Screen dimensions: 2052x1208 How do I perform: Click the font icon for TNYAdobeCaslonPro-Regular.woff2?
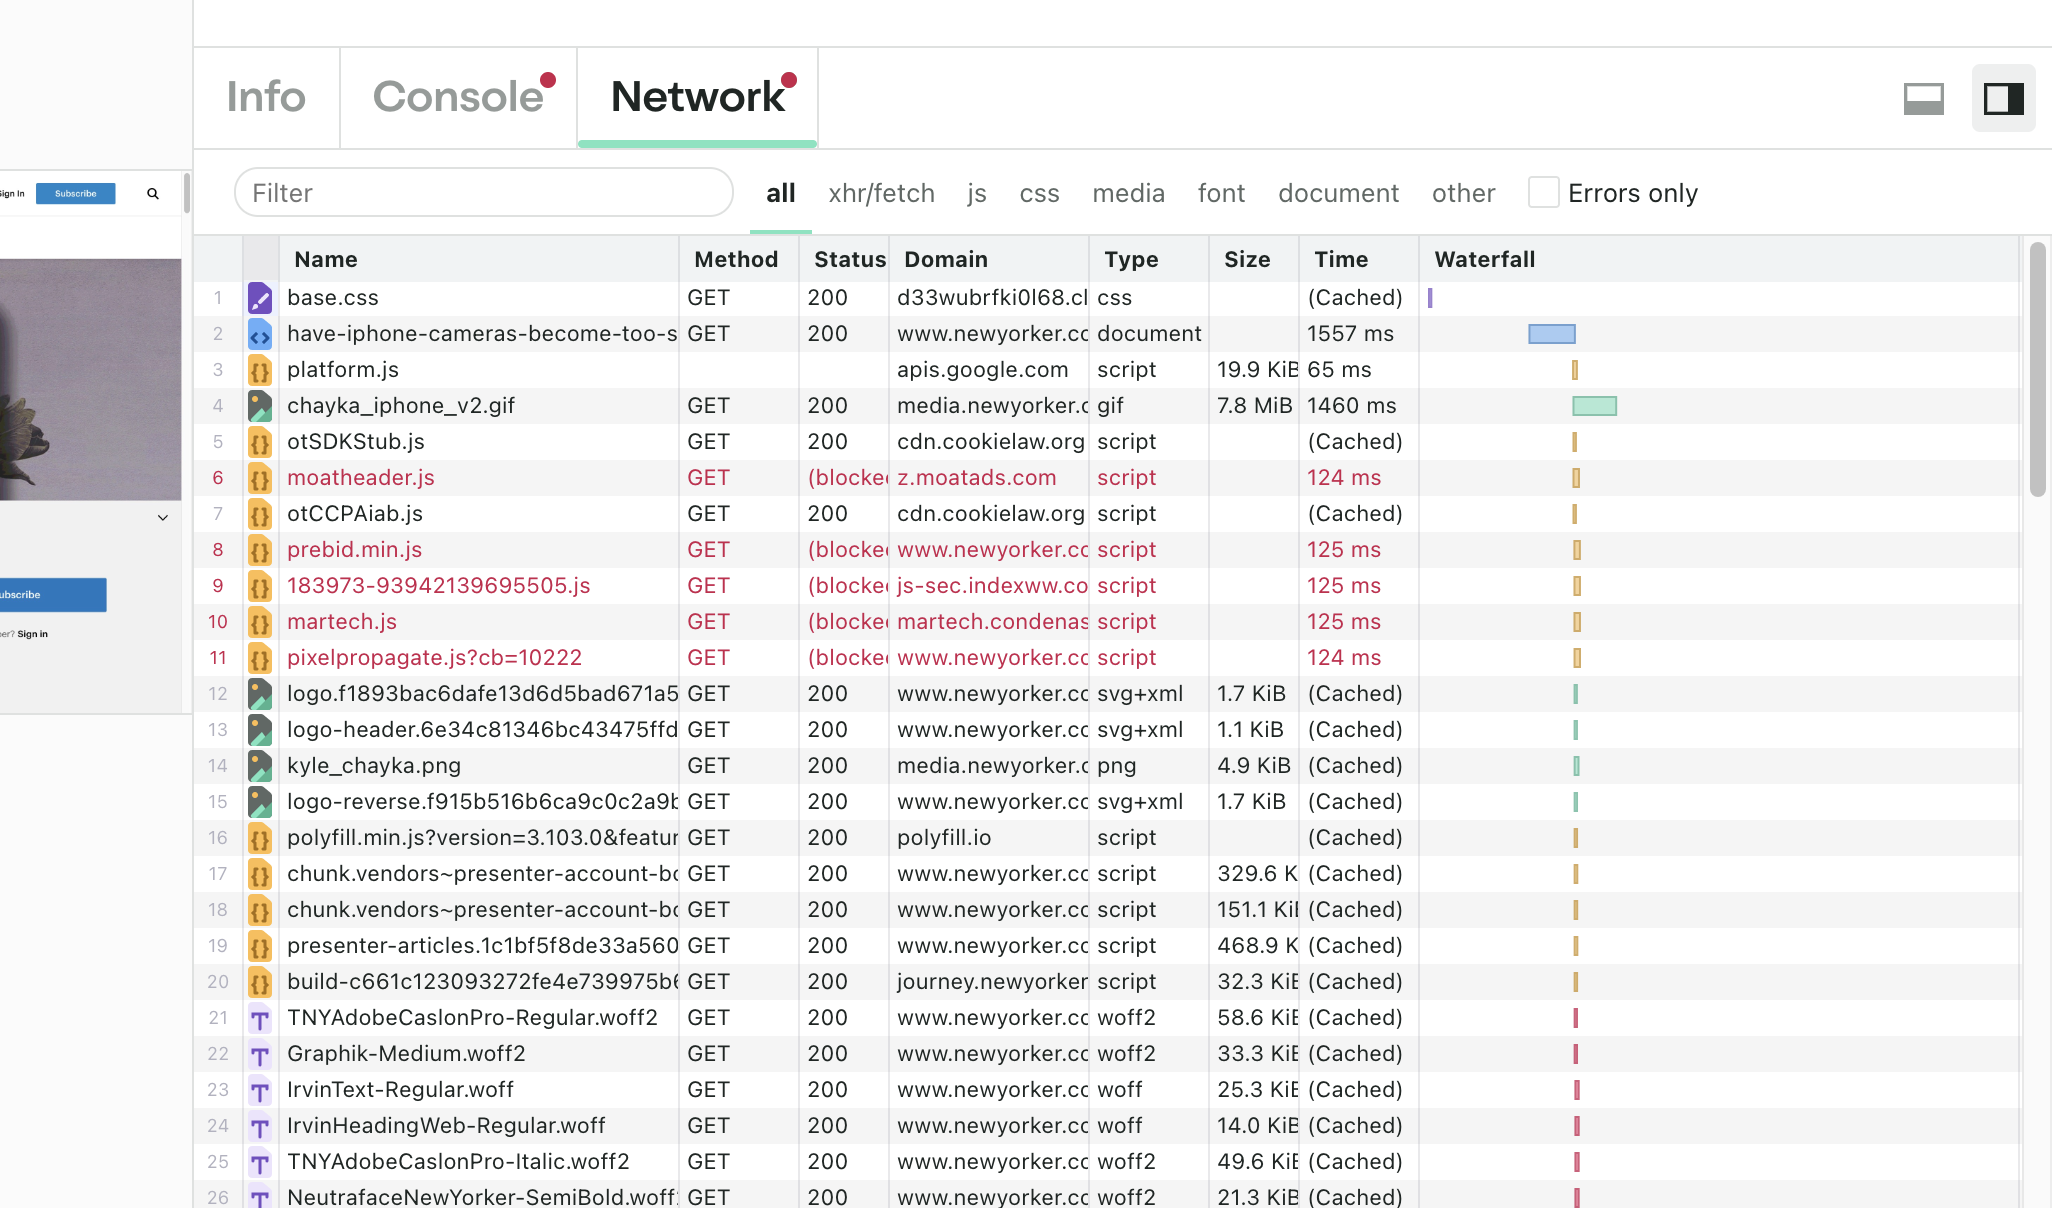(260, 1018)
